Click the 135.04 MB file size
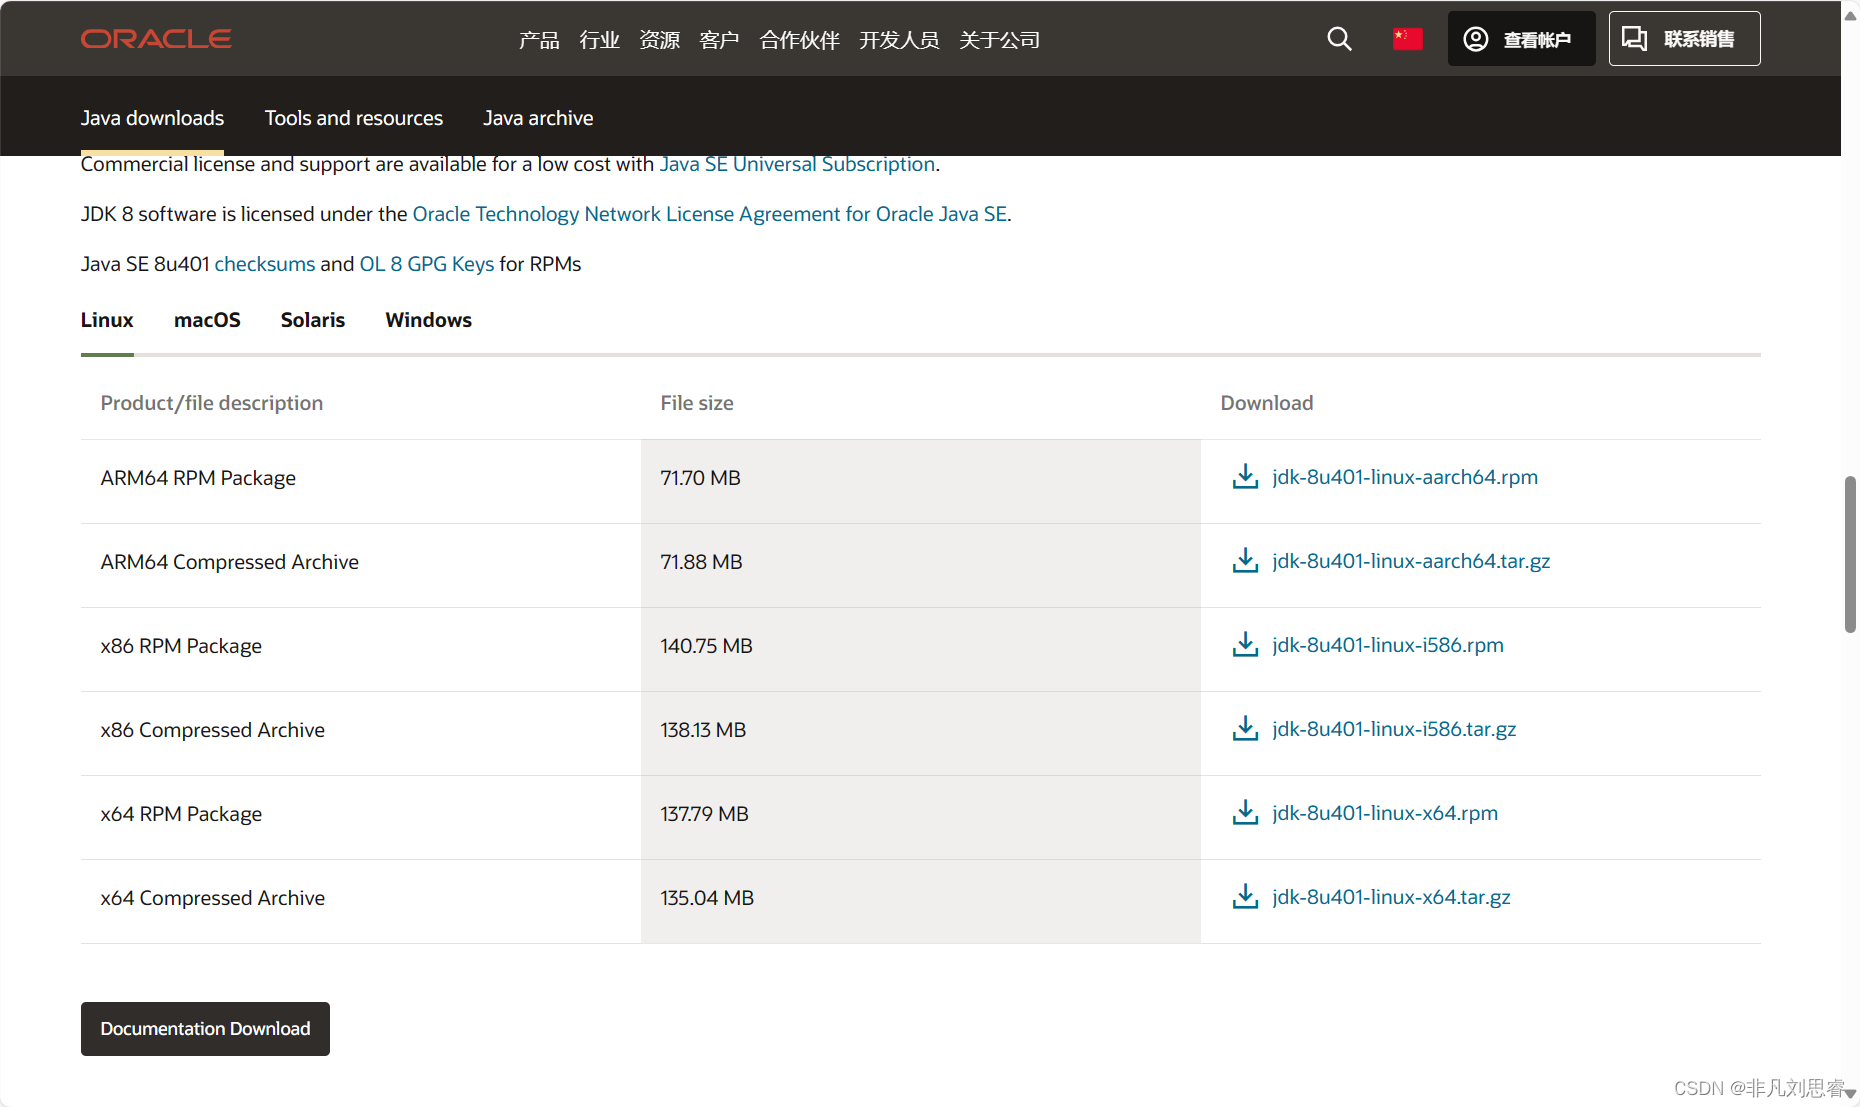Viewport: 1860px width, 1107px height. 707,898
